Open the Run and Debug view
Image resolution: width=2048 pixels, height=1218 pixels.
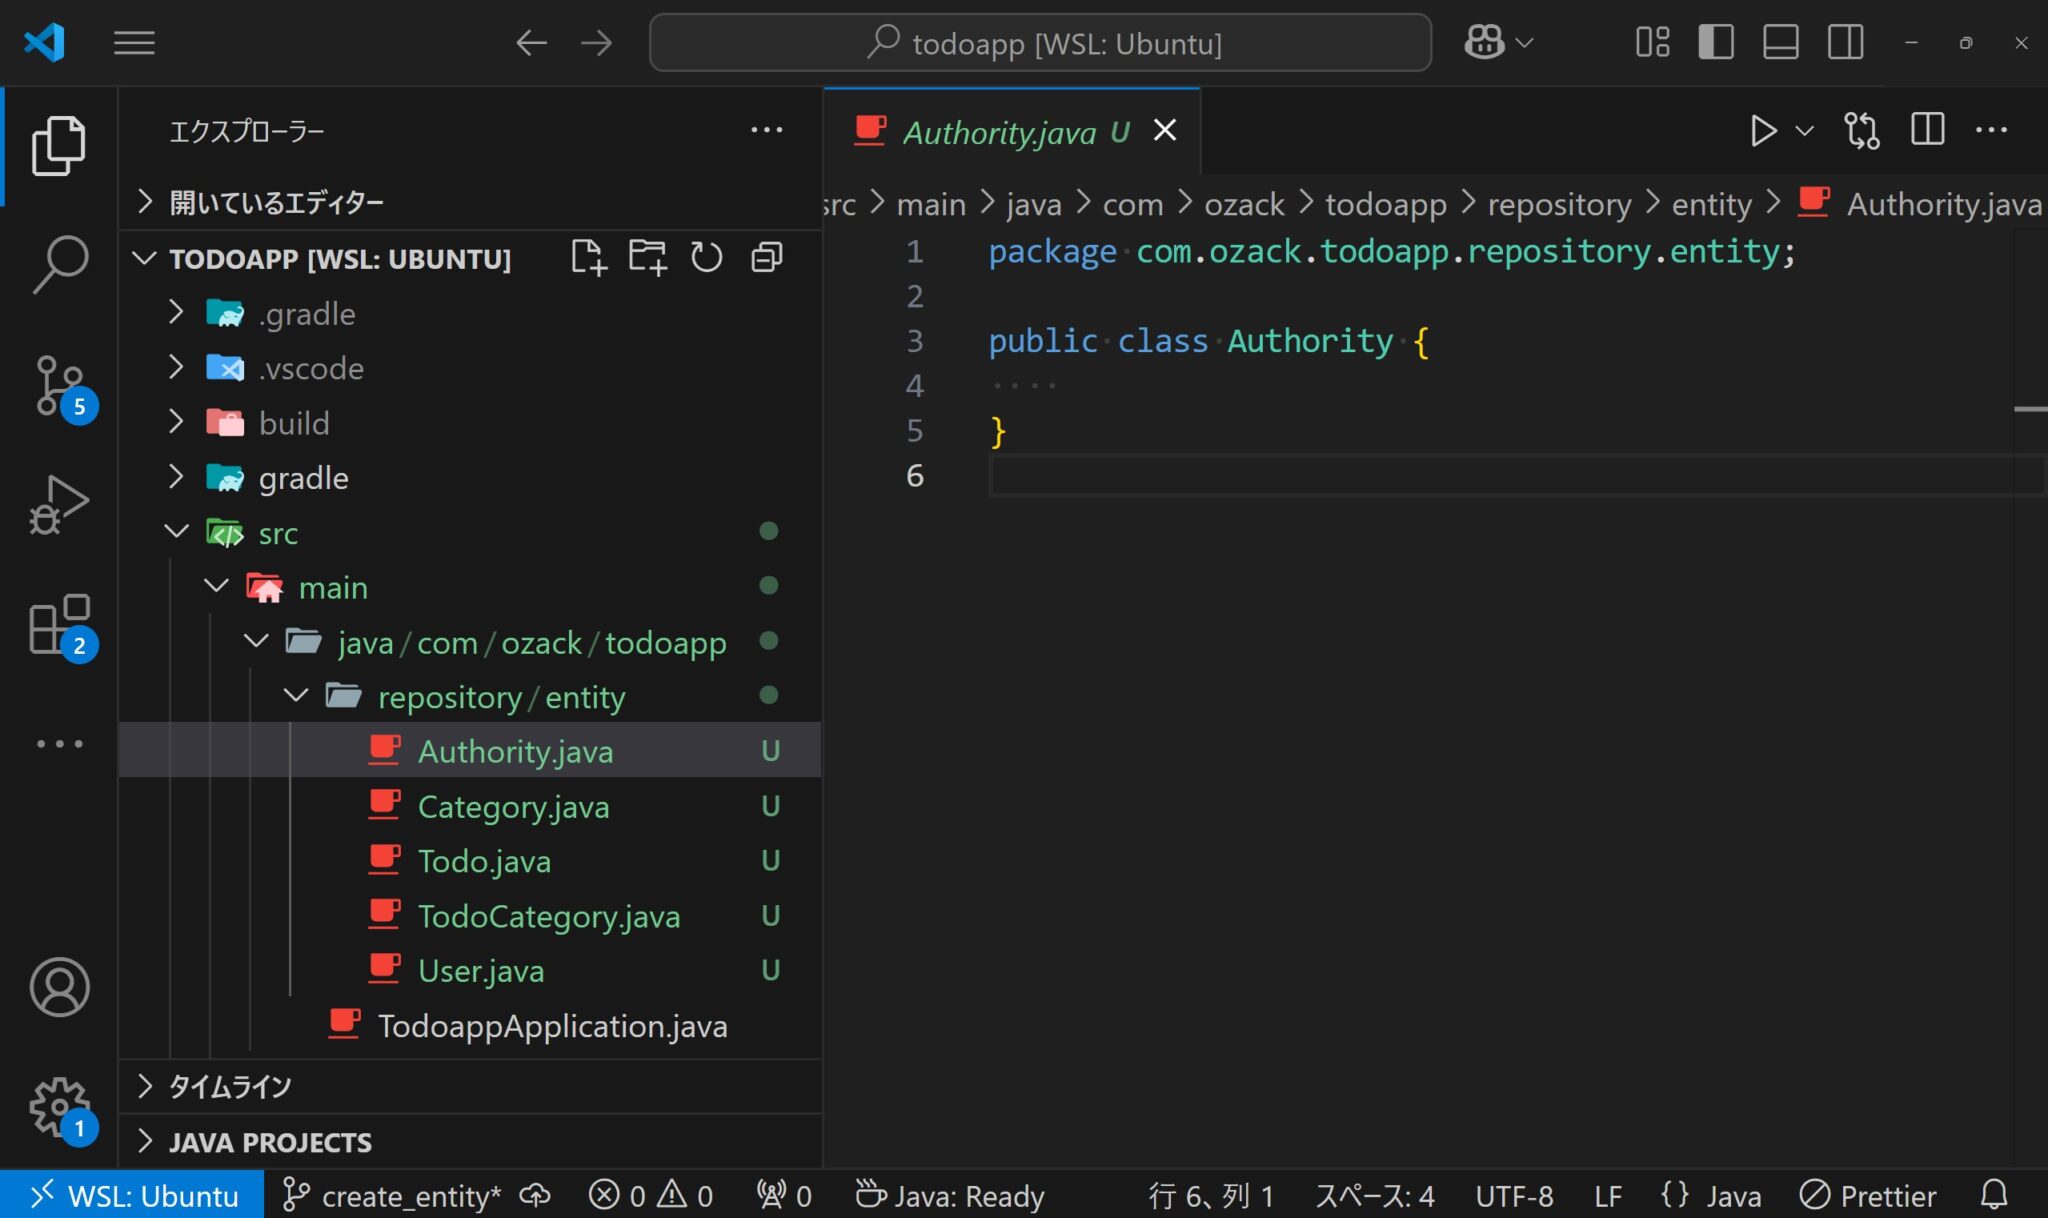[x=59, y=505]
